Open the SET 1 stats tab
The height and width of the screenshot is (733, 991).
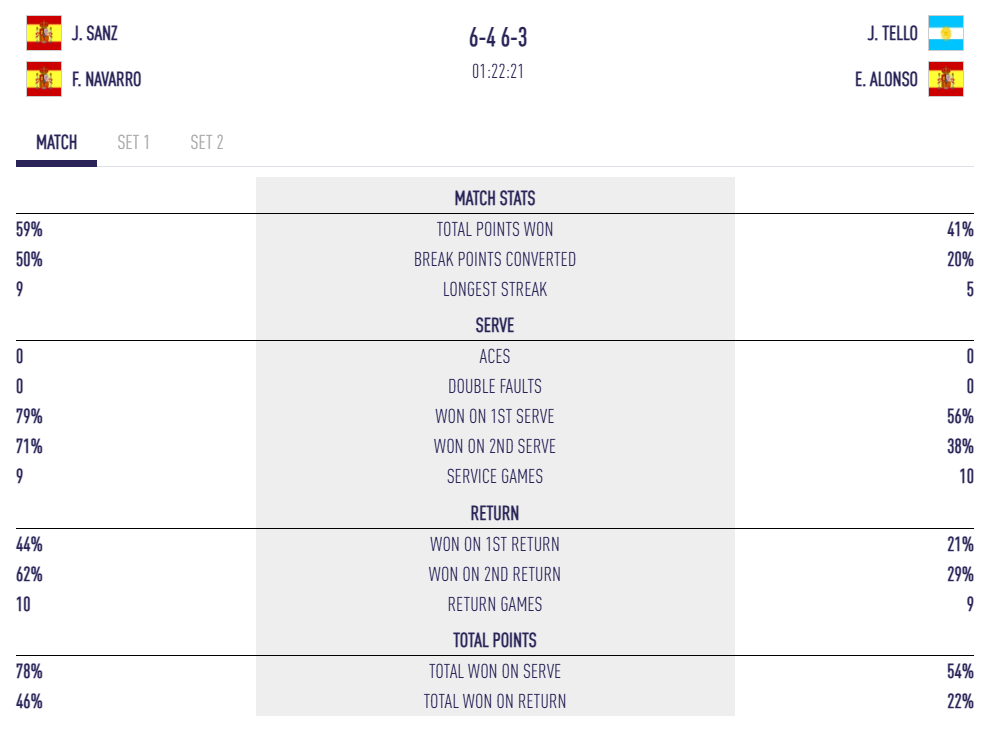coord(133,142)
